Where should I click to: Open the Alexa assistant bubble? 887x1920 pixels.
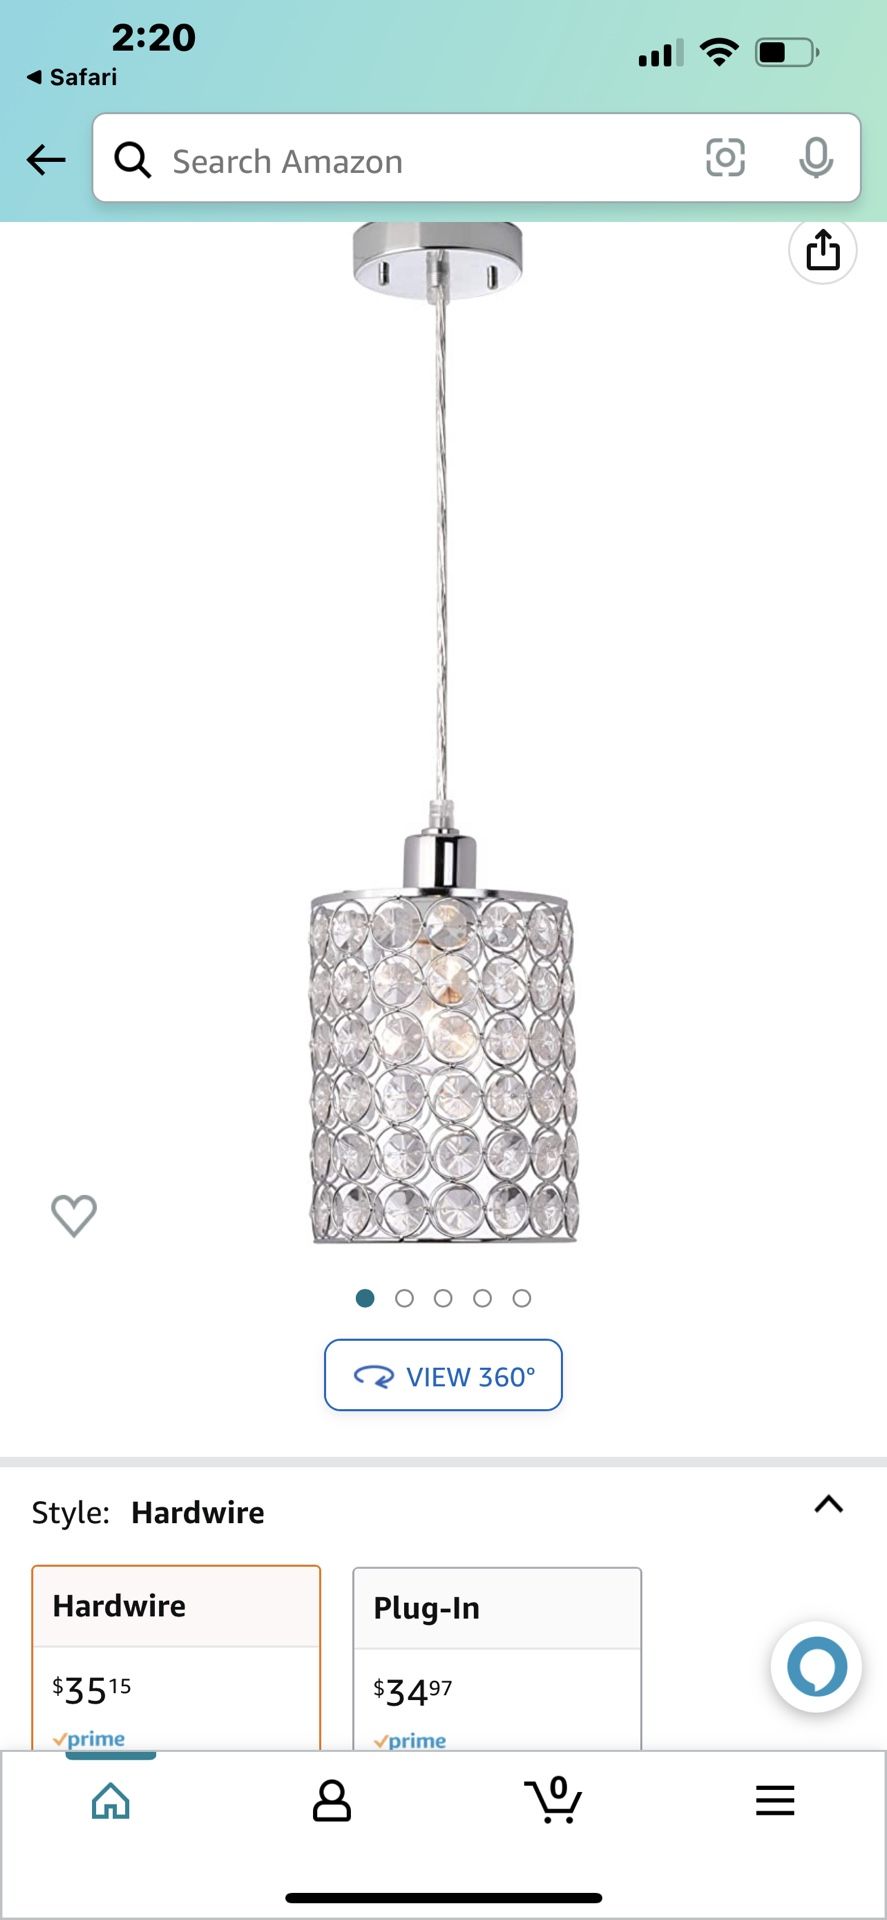pyautogui.click(x=817, y=1667)
